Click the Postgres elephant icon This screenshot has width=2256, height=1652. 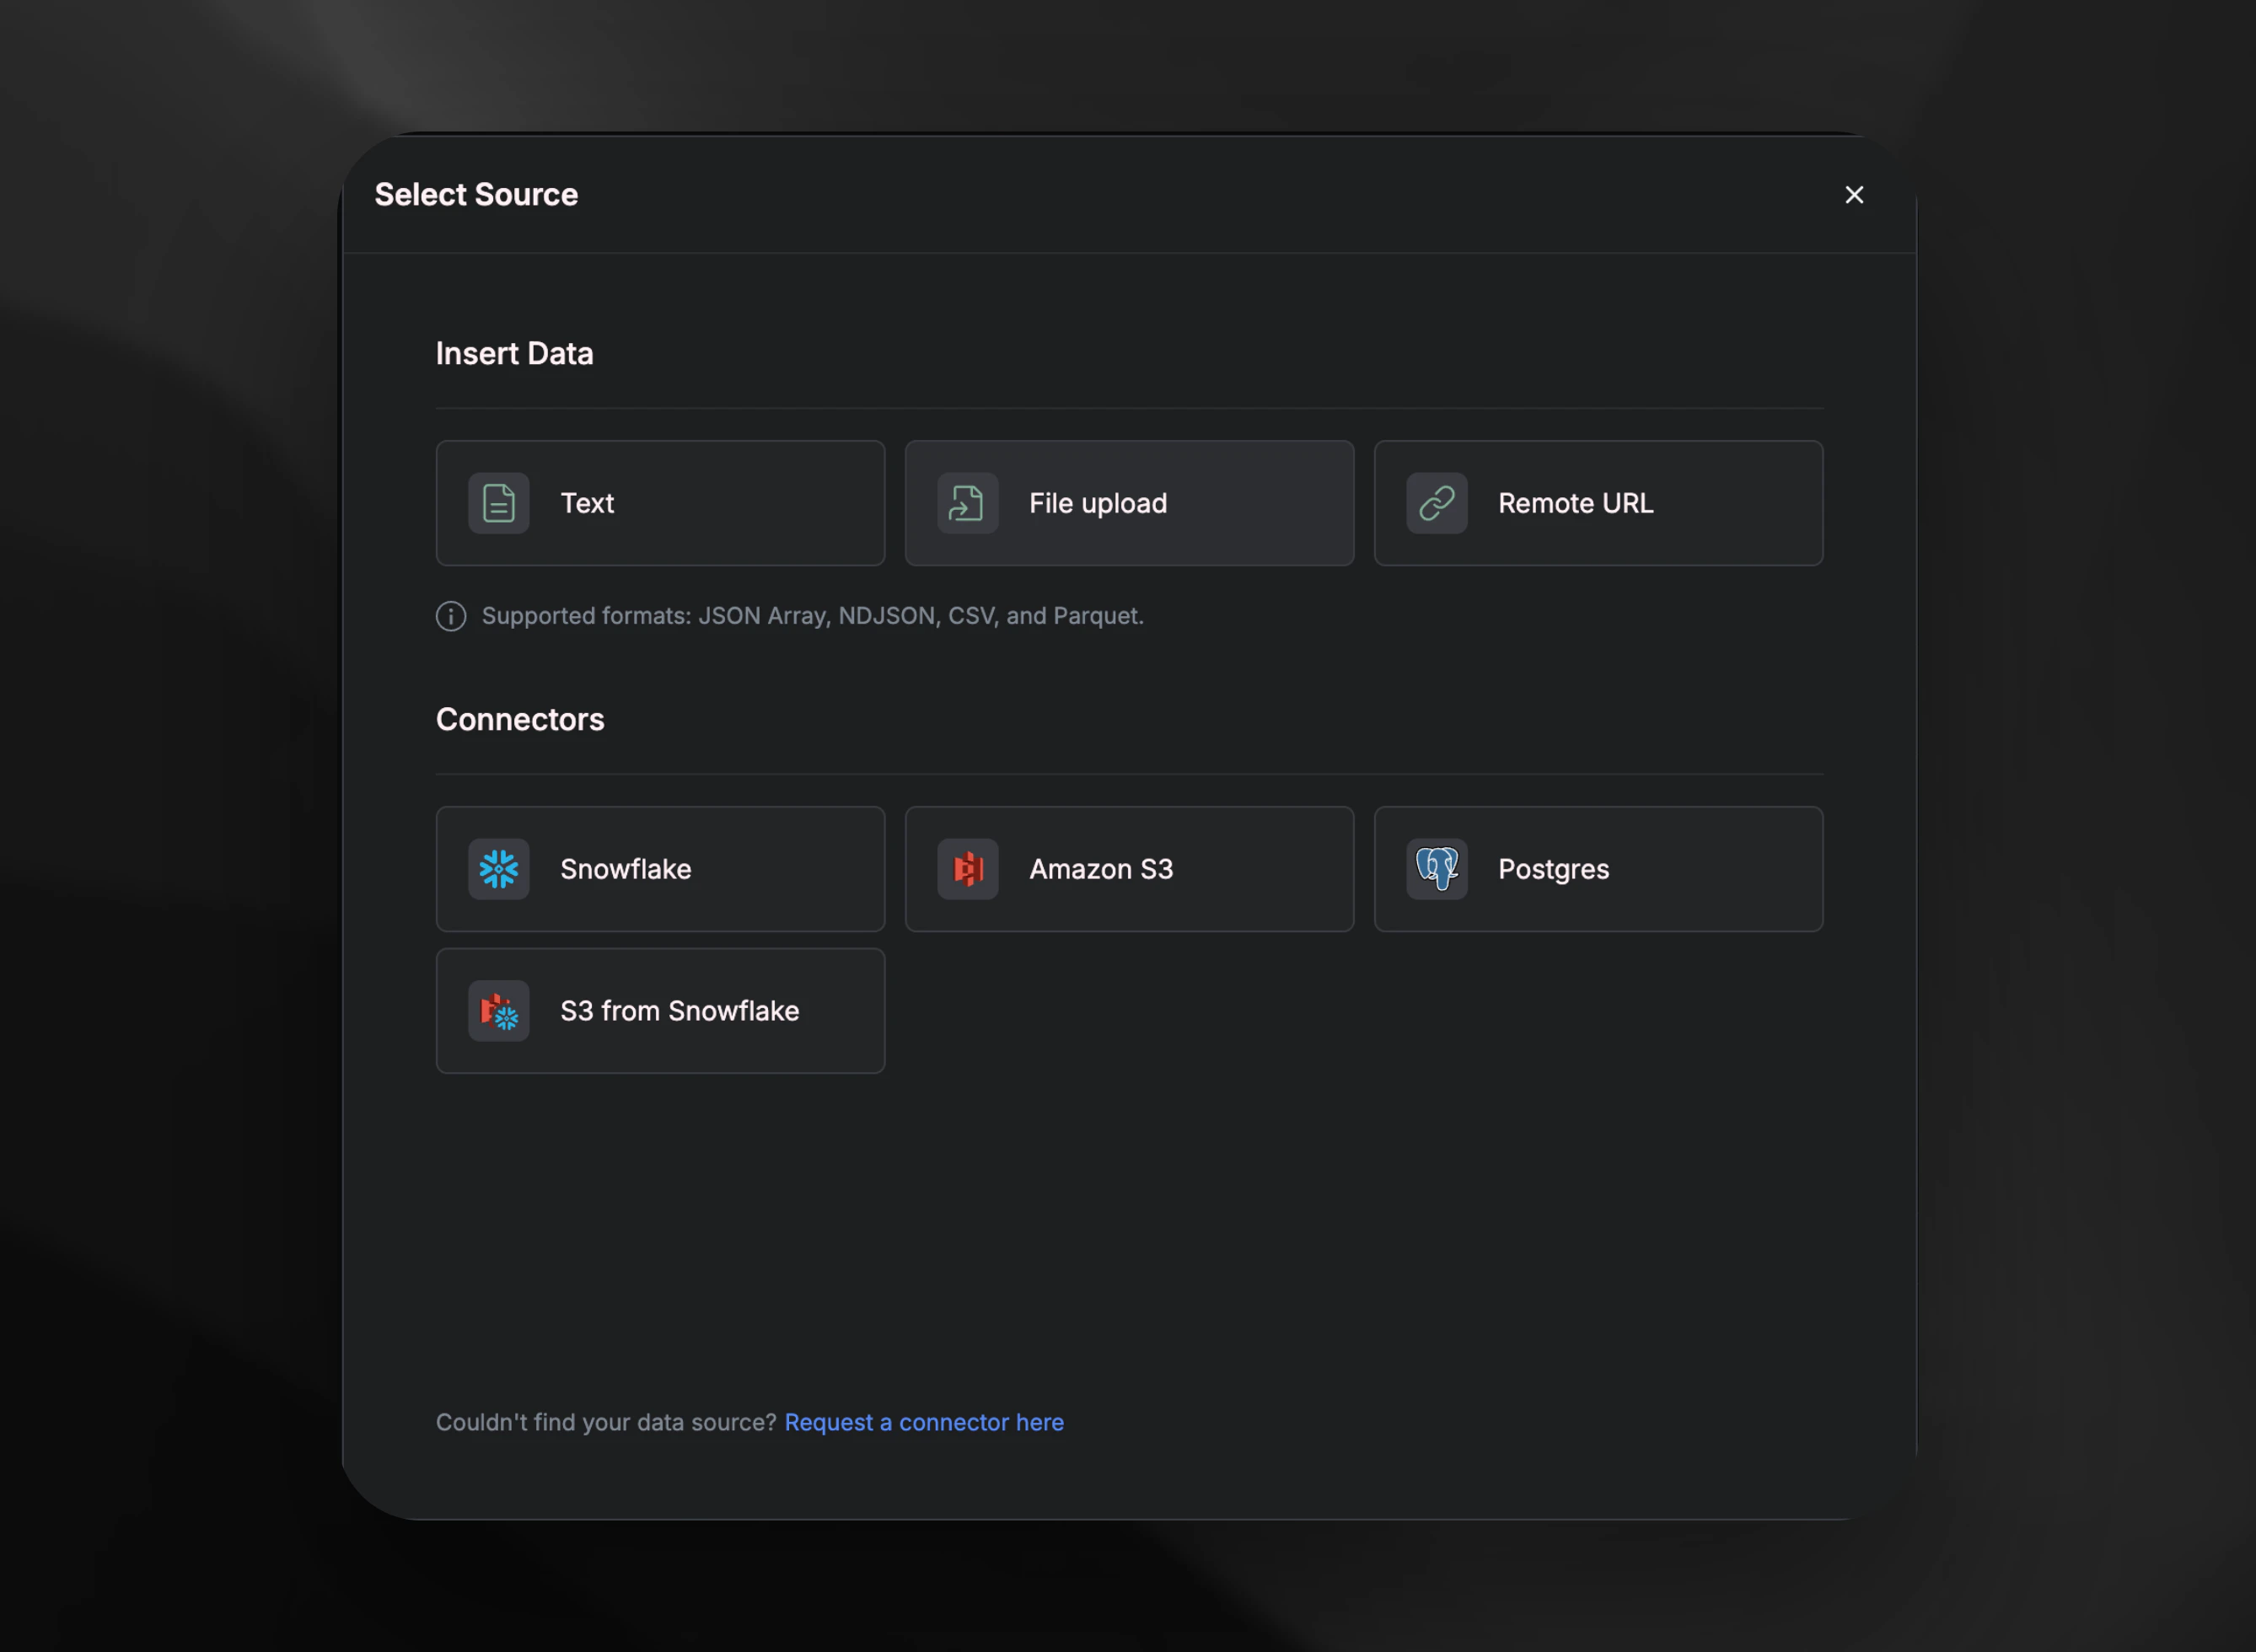[1436, 869]
